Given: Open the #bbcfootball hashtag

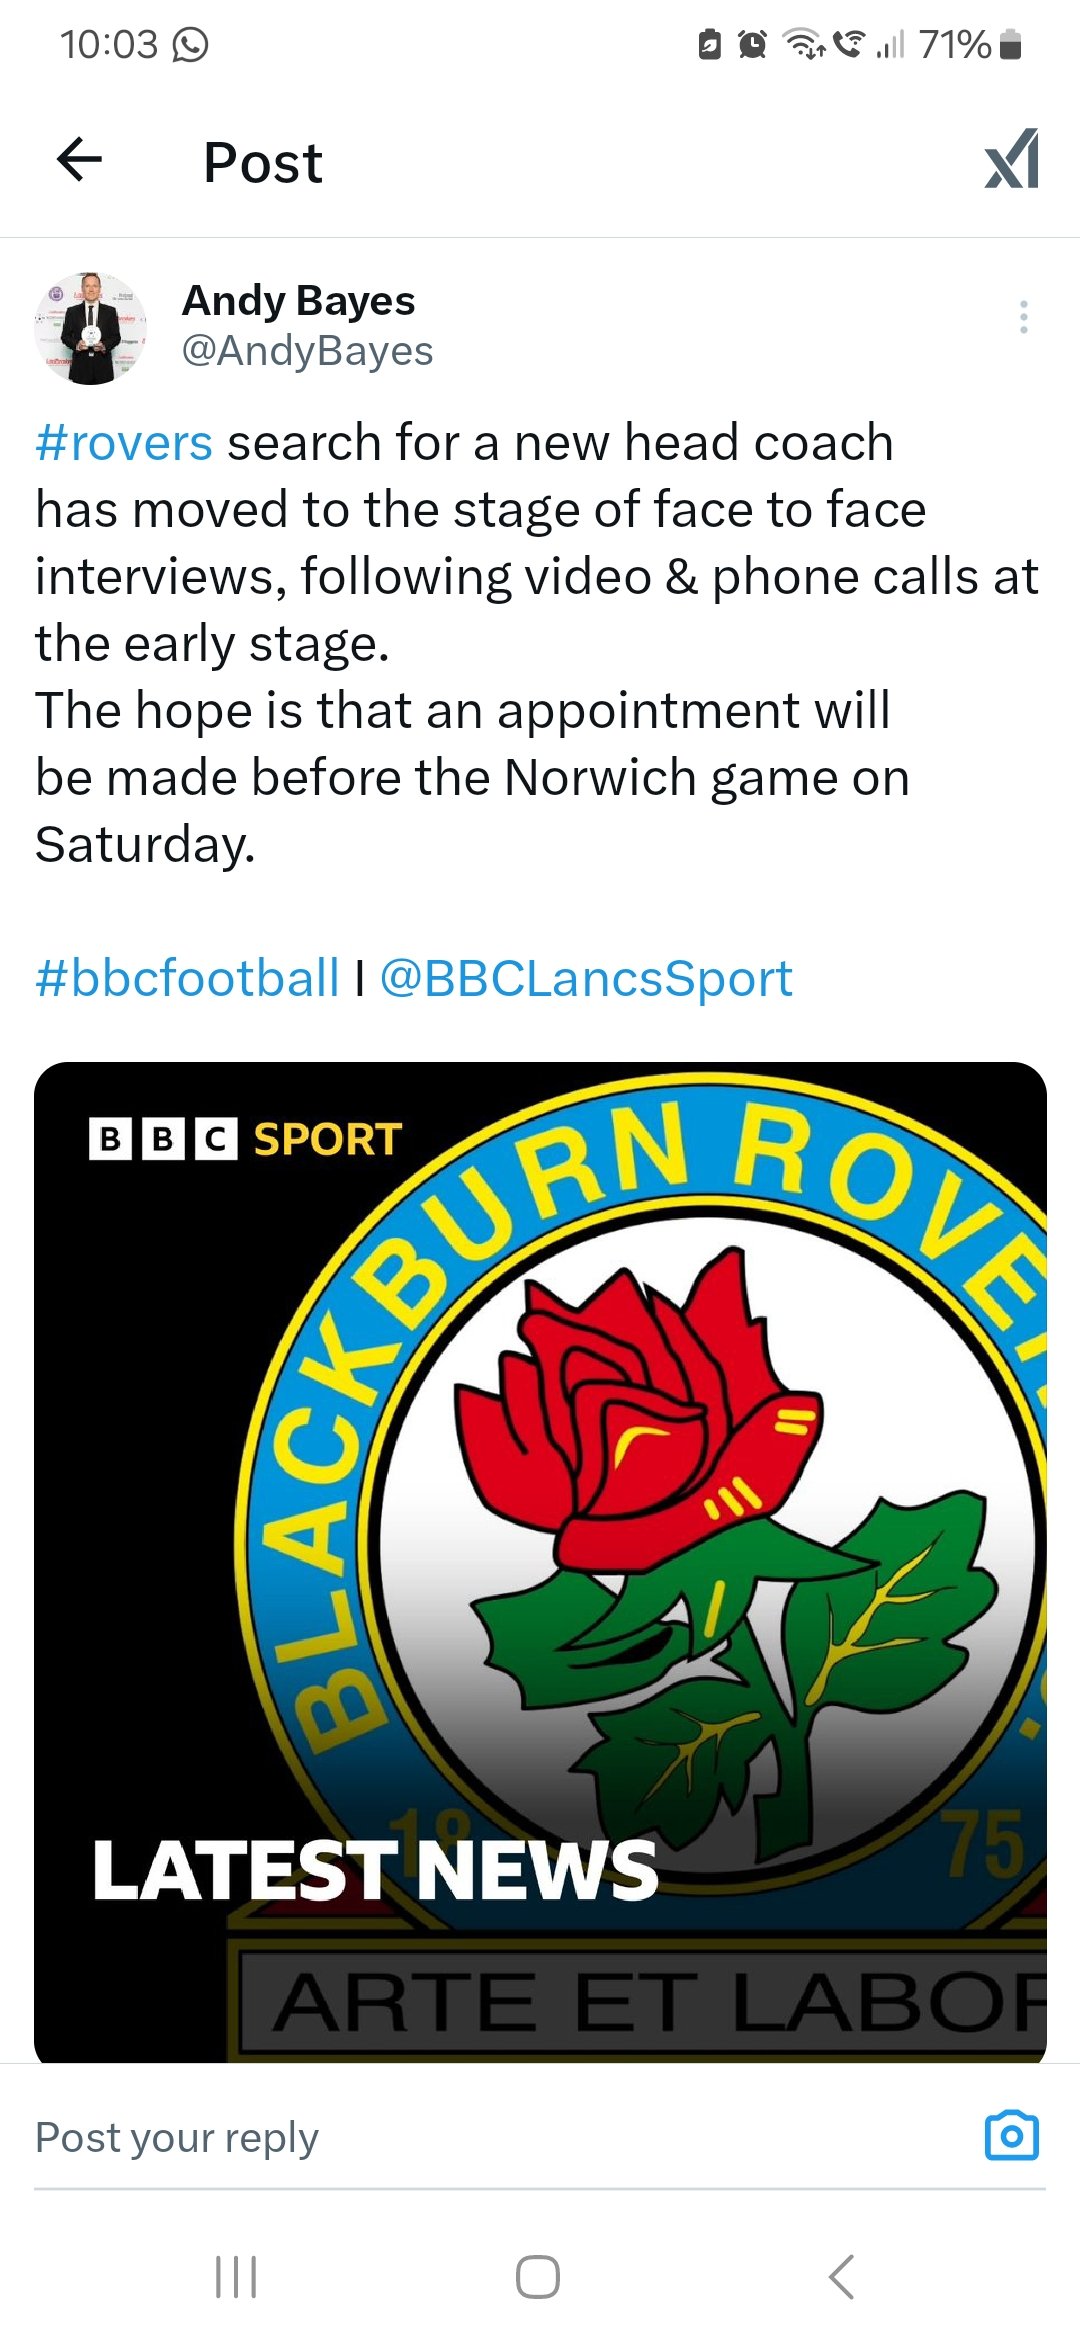Looking at the screenshot, I should 187,978.
